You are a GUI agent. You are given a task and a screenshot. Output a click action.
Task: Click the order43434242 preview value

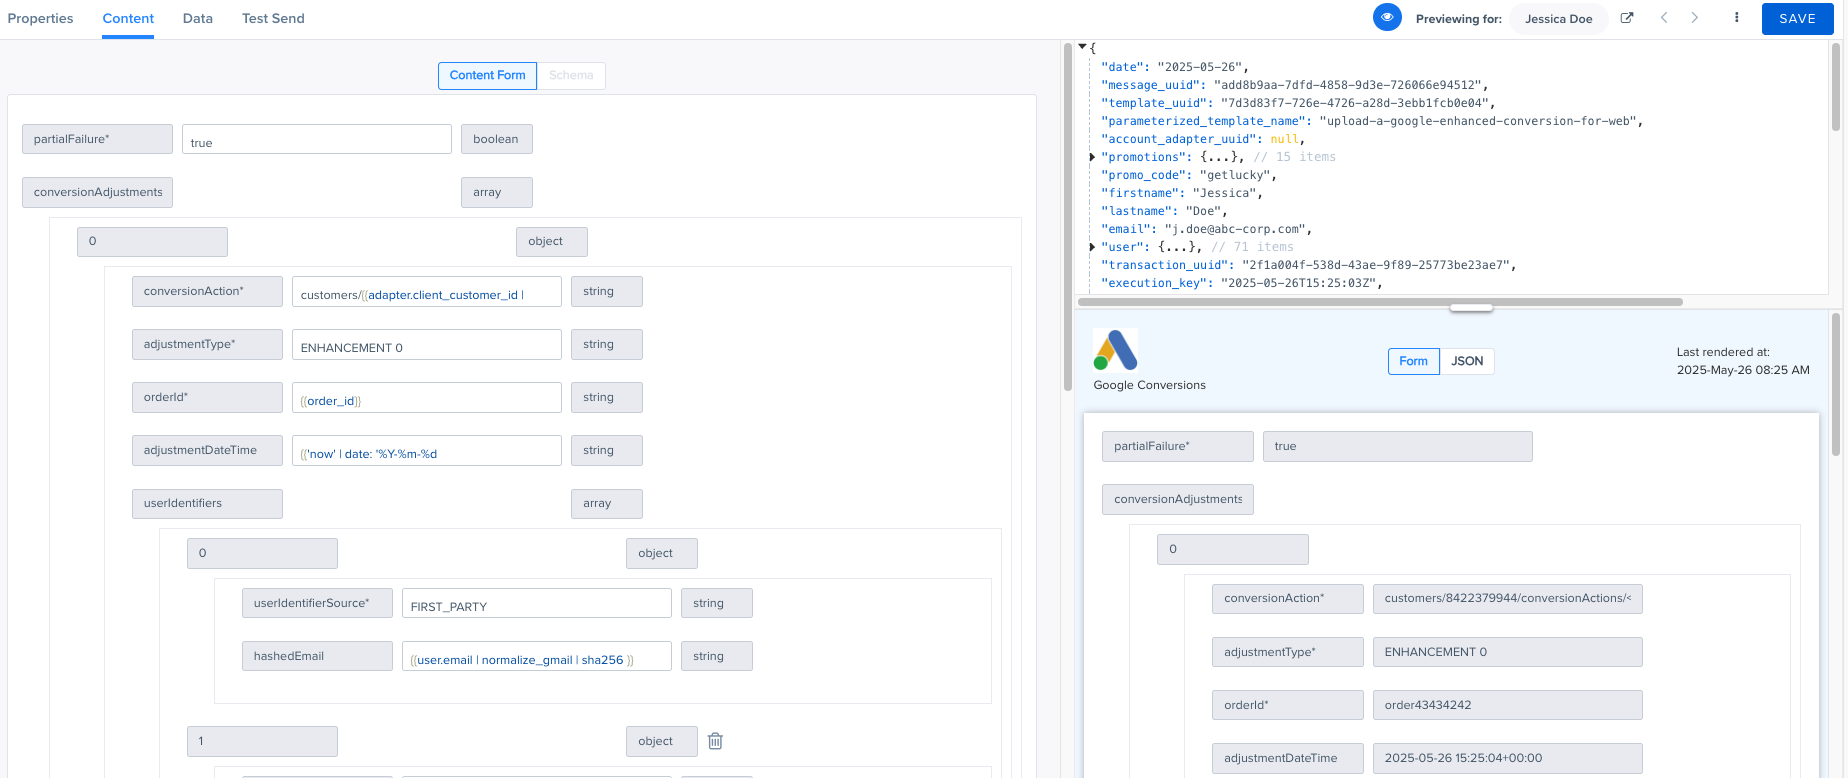pyautogui.click(x=1507, y=705)
